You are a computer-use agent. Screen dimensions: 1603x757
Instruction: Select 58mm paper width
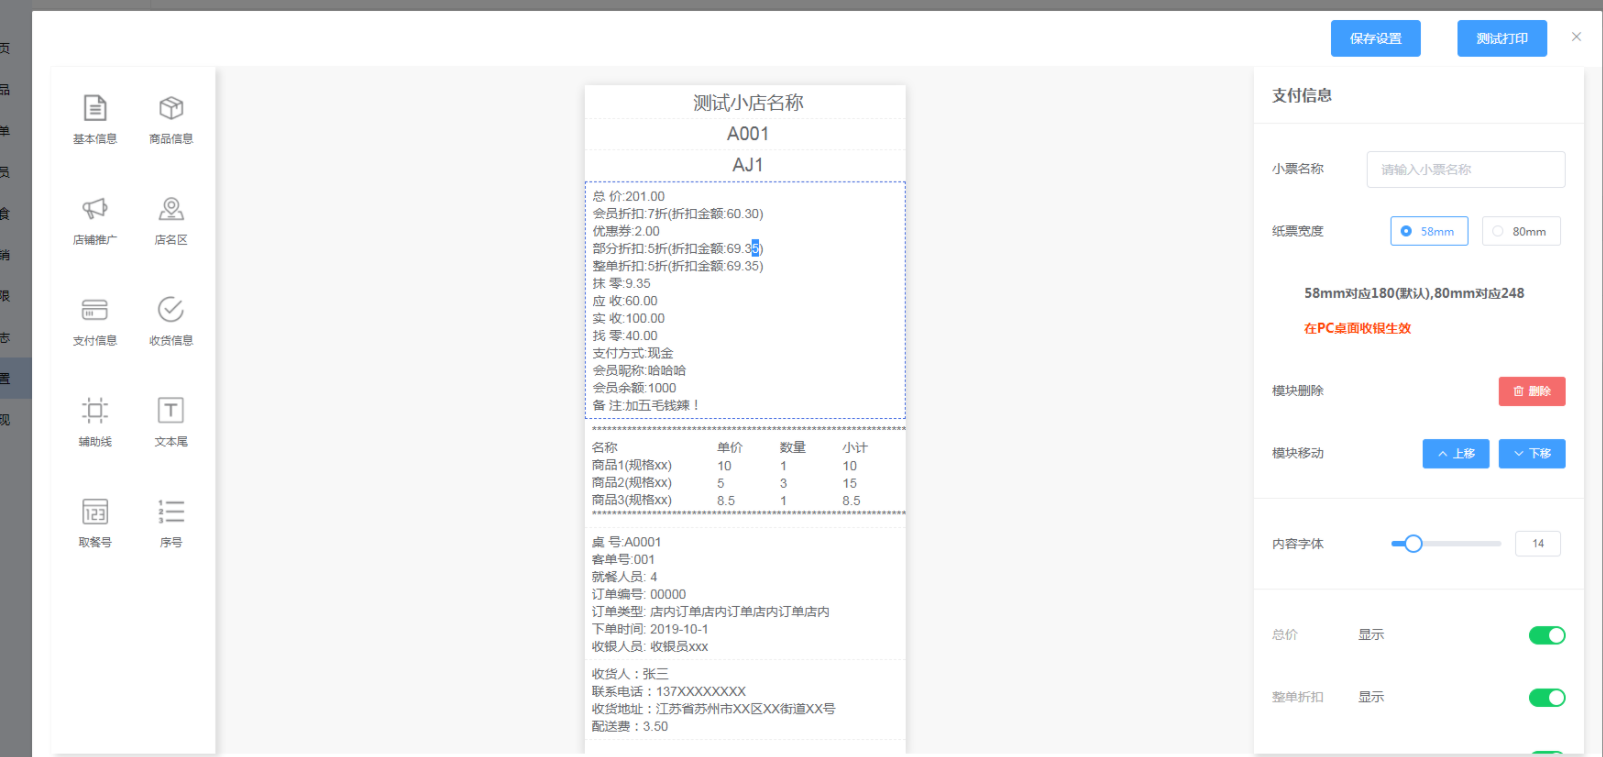[1429, 231]
